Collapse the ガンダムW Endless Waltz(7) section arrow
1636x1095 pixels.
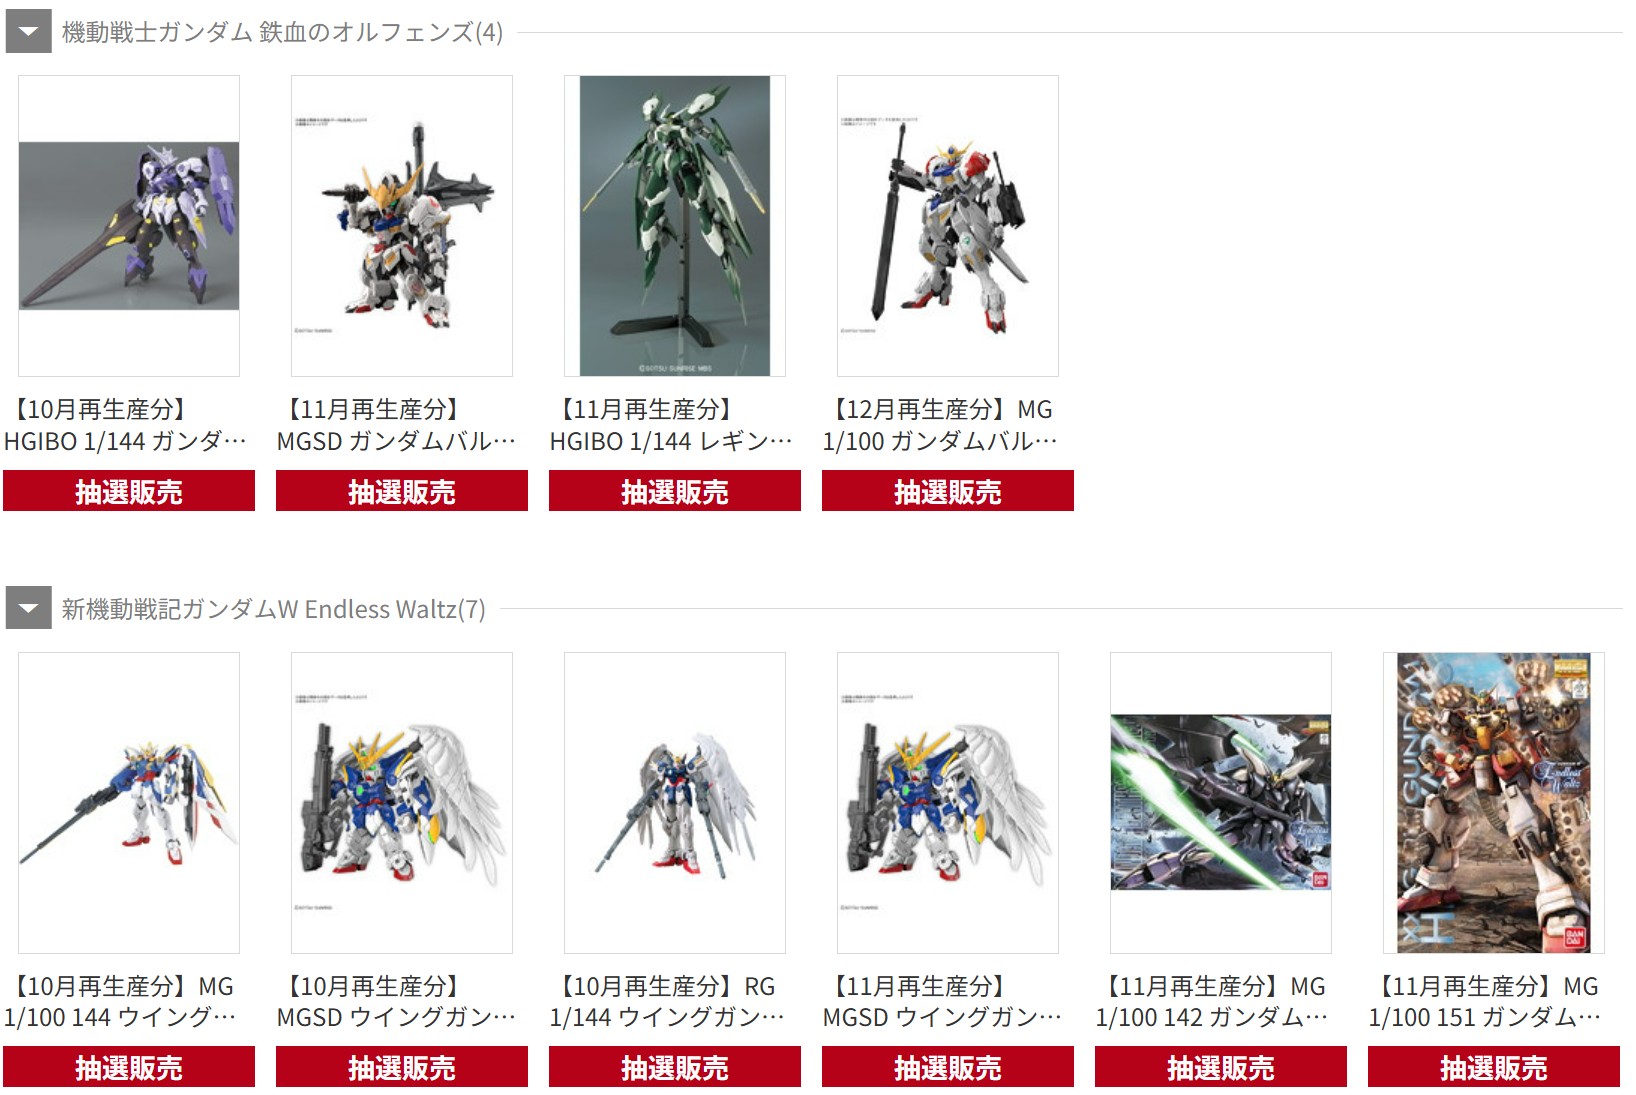tap(28, 608)
